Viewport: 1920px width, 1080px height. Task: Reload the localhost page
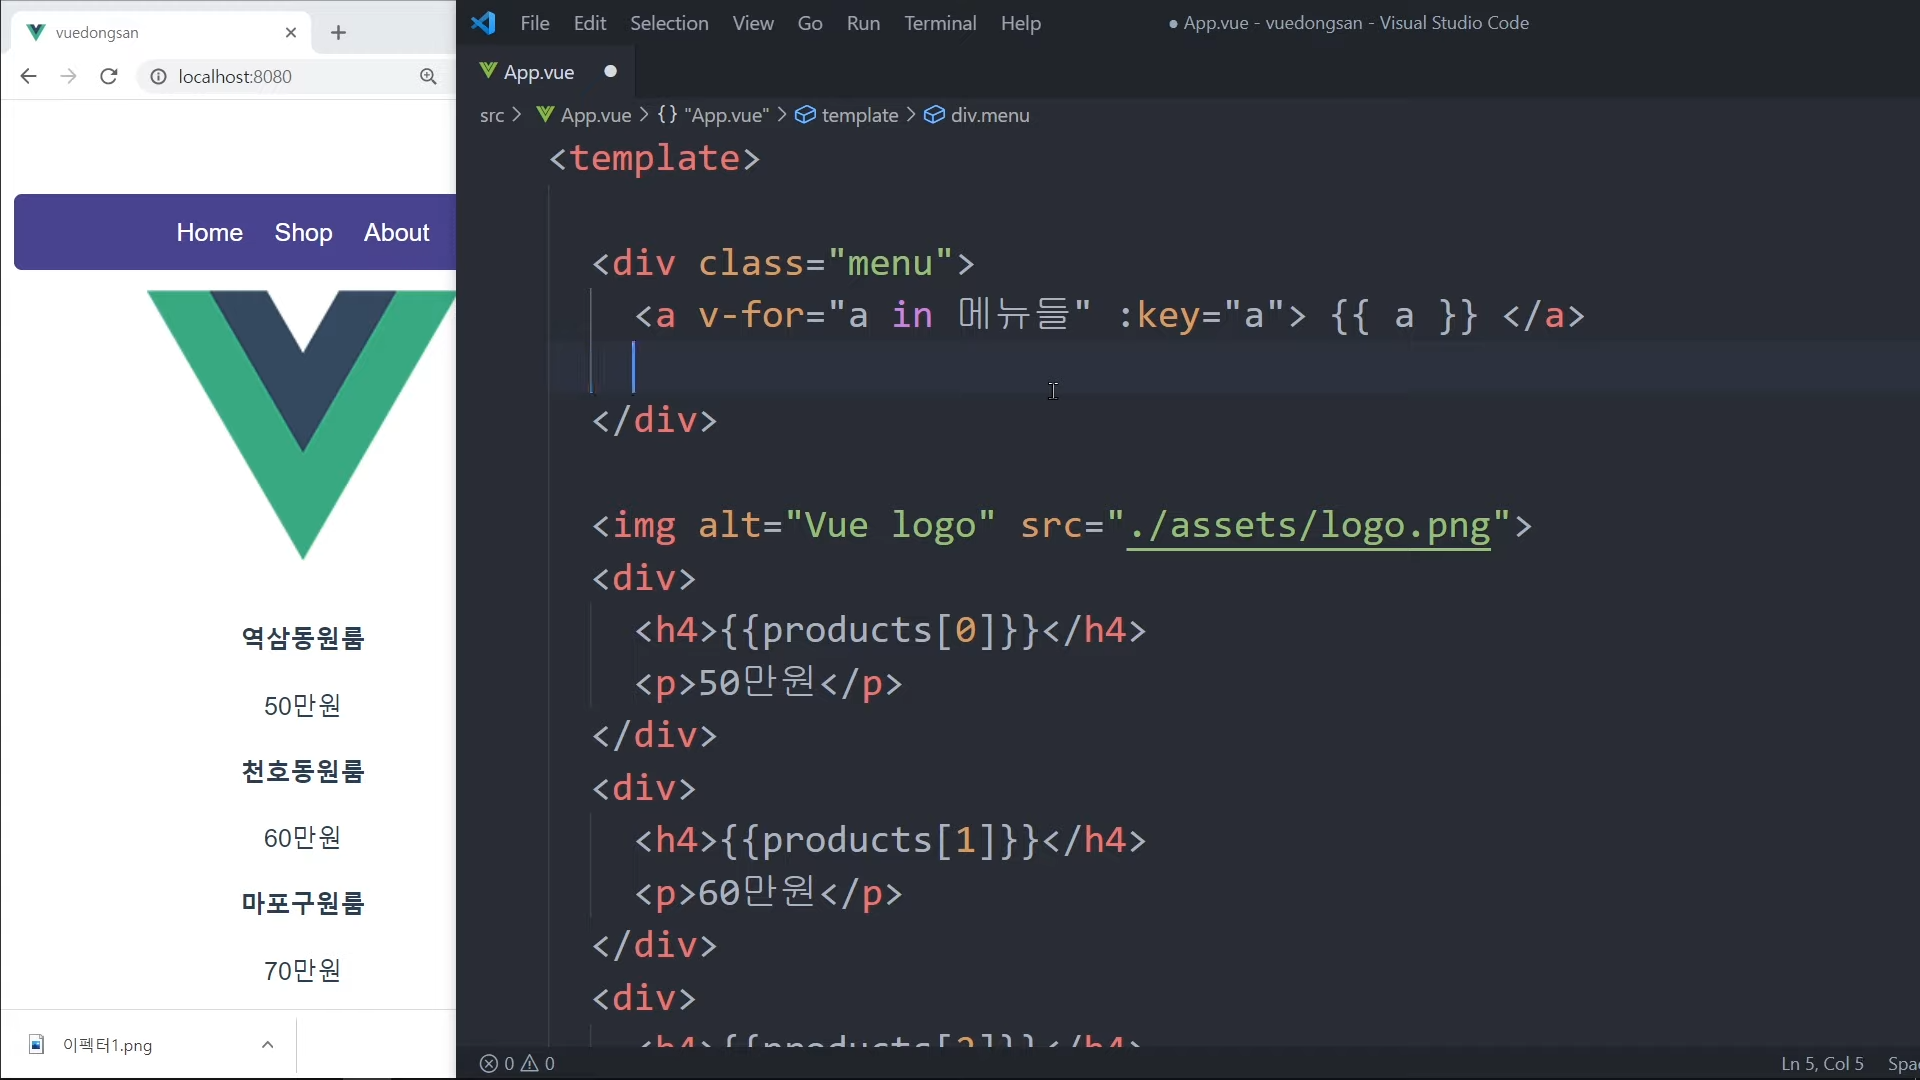[109, 76]
